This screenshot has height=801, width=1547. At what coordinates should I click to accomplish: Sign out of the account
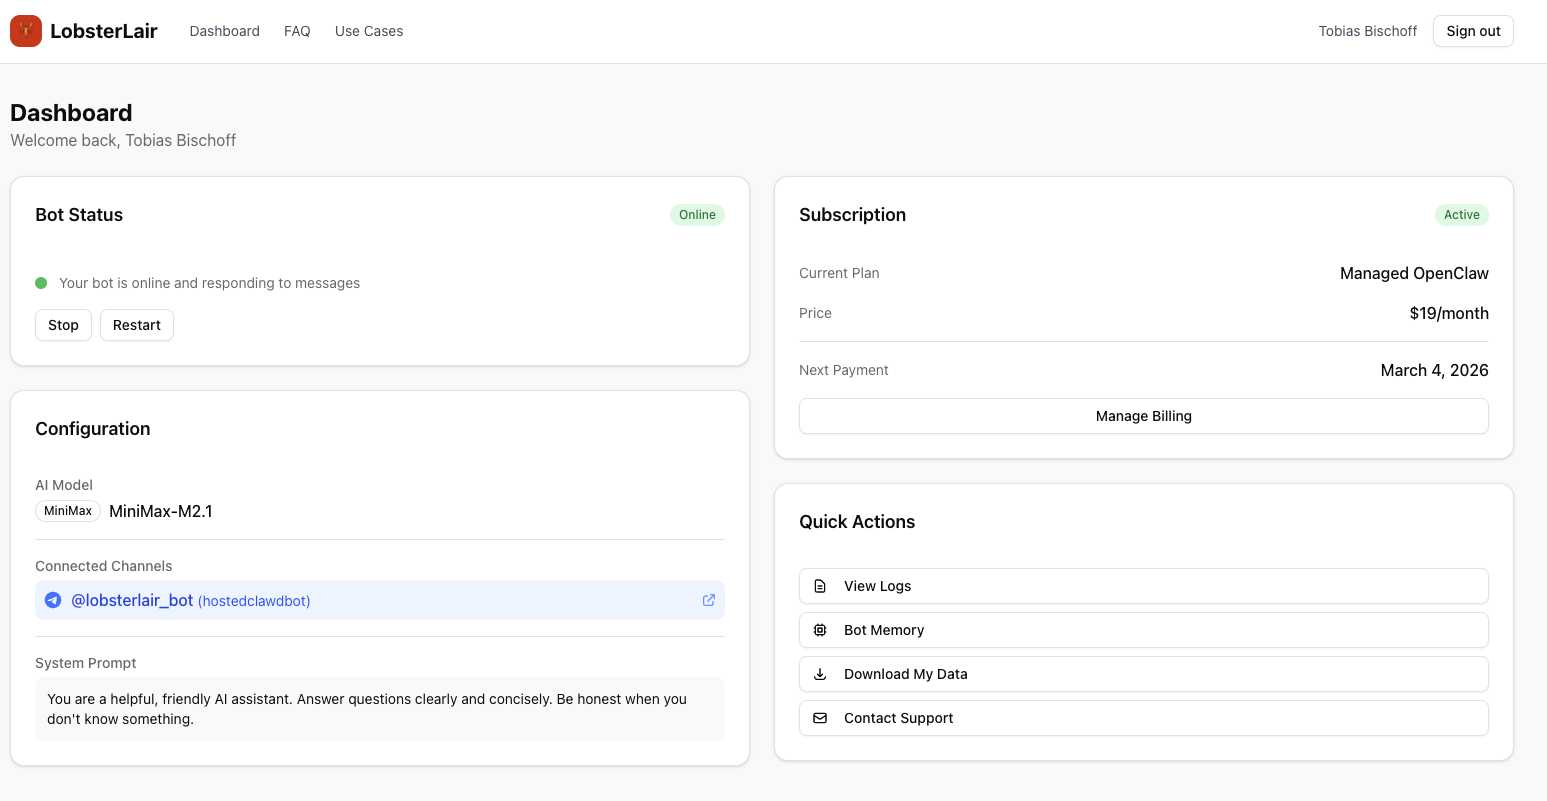point(1473,31)
